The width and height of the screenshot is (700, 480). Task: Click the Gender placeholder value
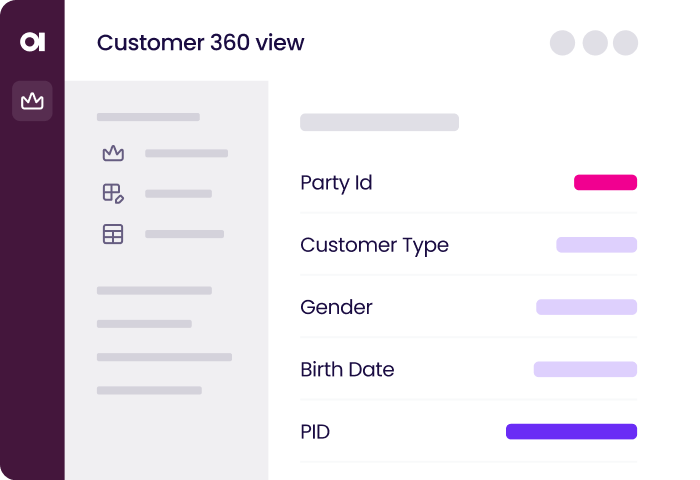coord(586,307)
